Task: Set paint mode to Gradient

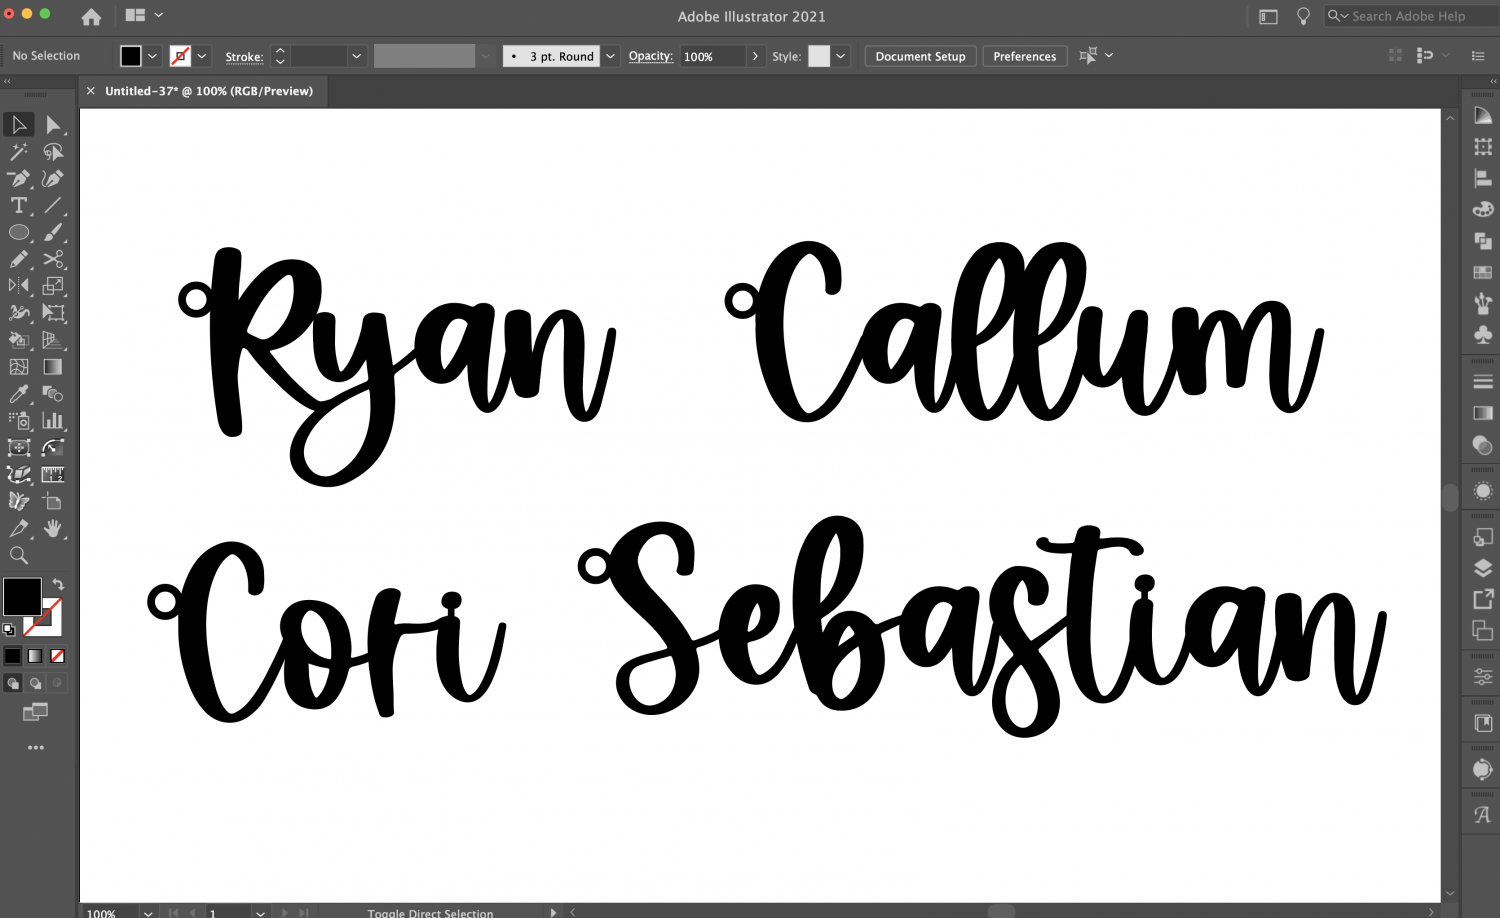Action: point(35,656)
